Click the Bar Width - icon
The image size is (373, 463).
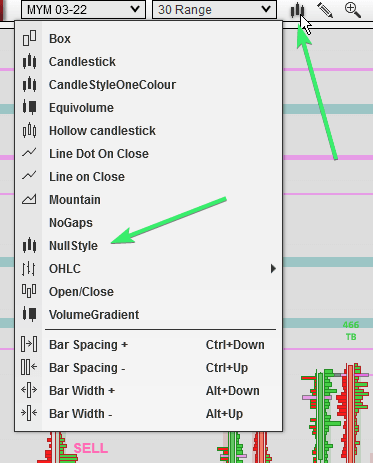coord(29,413)
